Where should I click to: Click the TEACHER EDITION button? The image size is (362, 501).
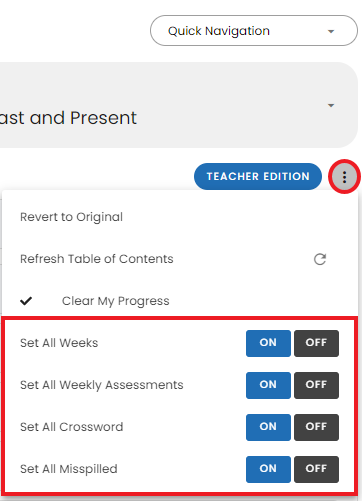[x=258, y=176]
